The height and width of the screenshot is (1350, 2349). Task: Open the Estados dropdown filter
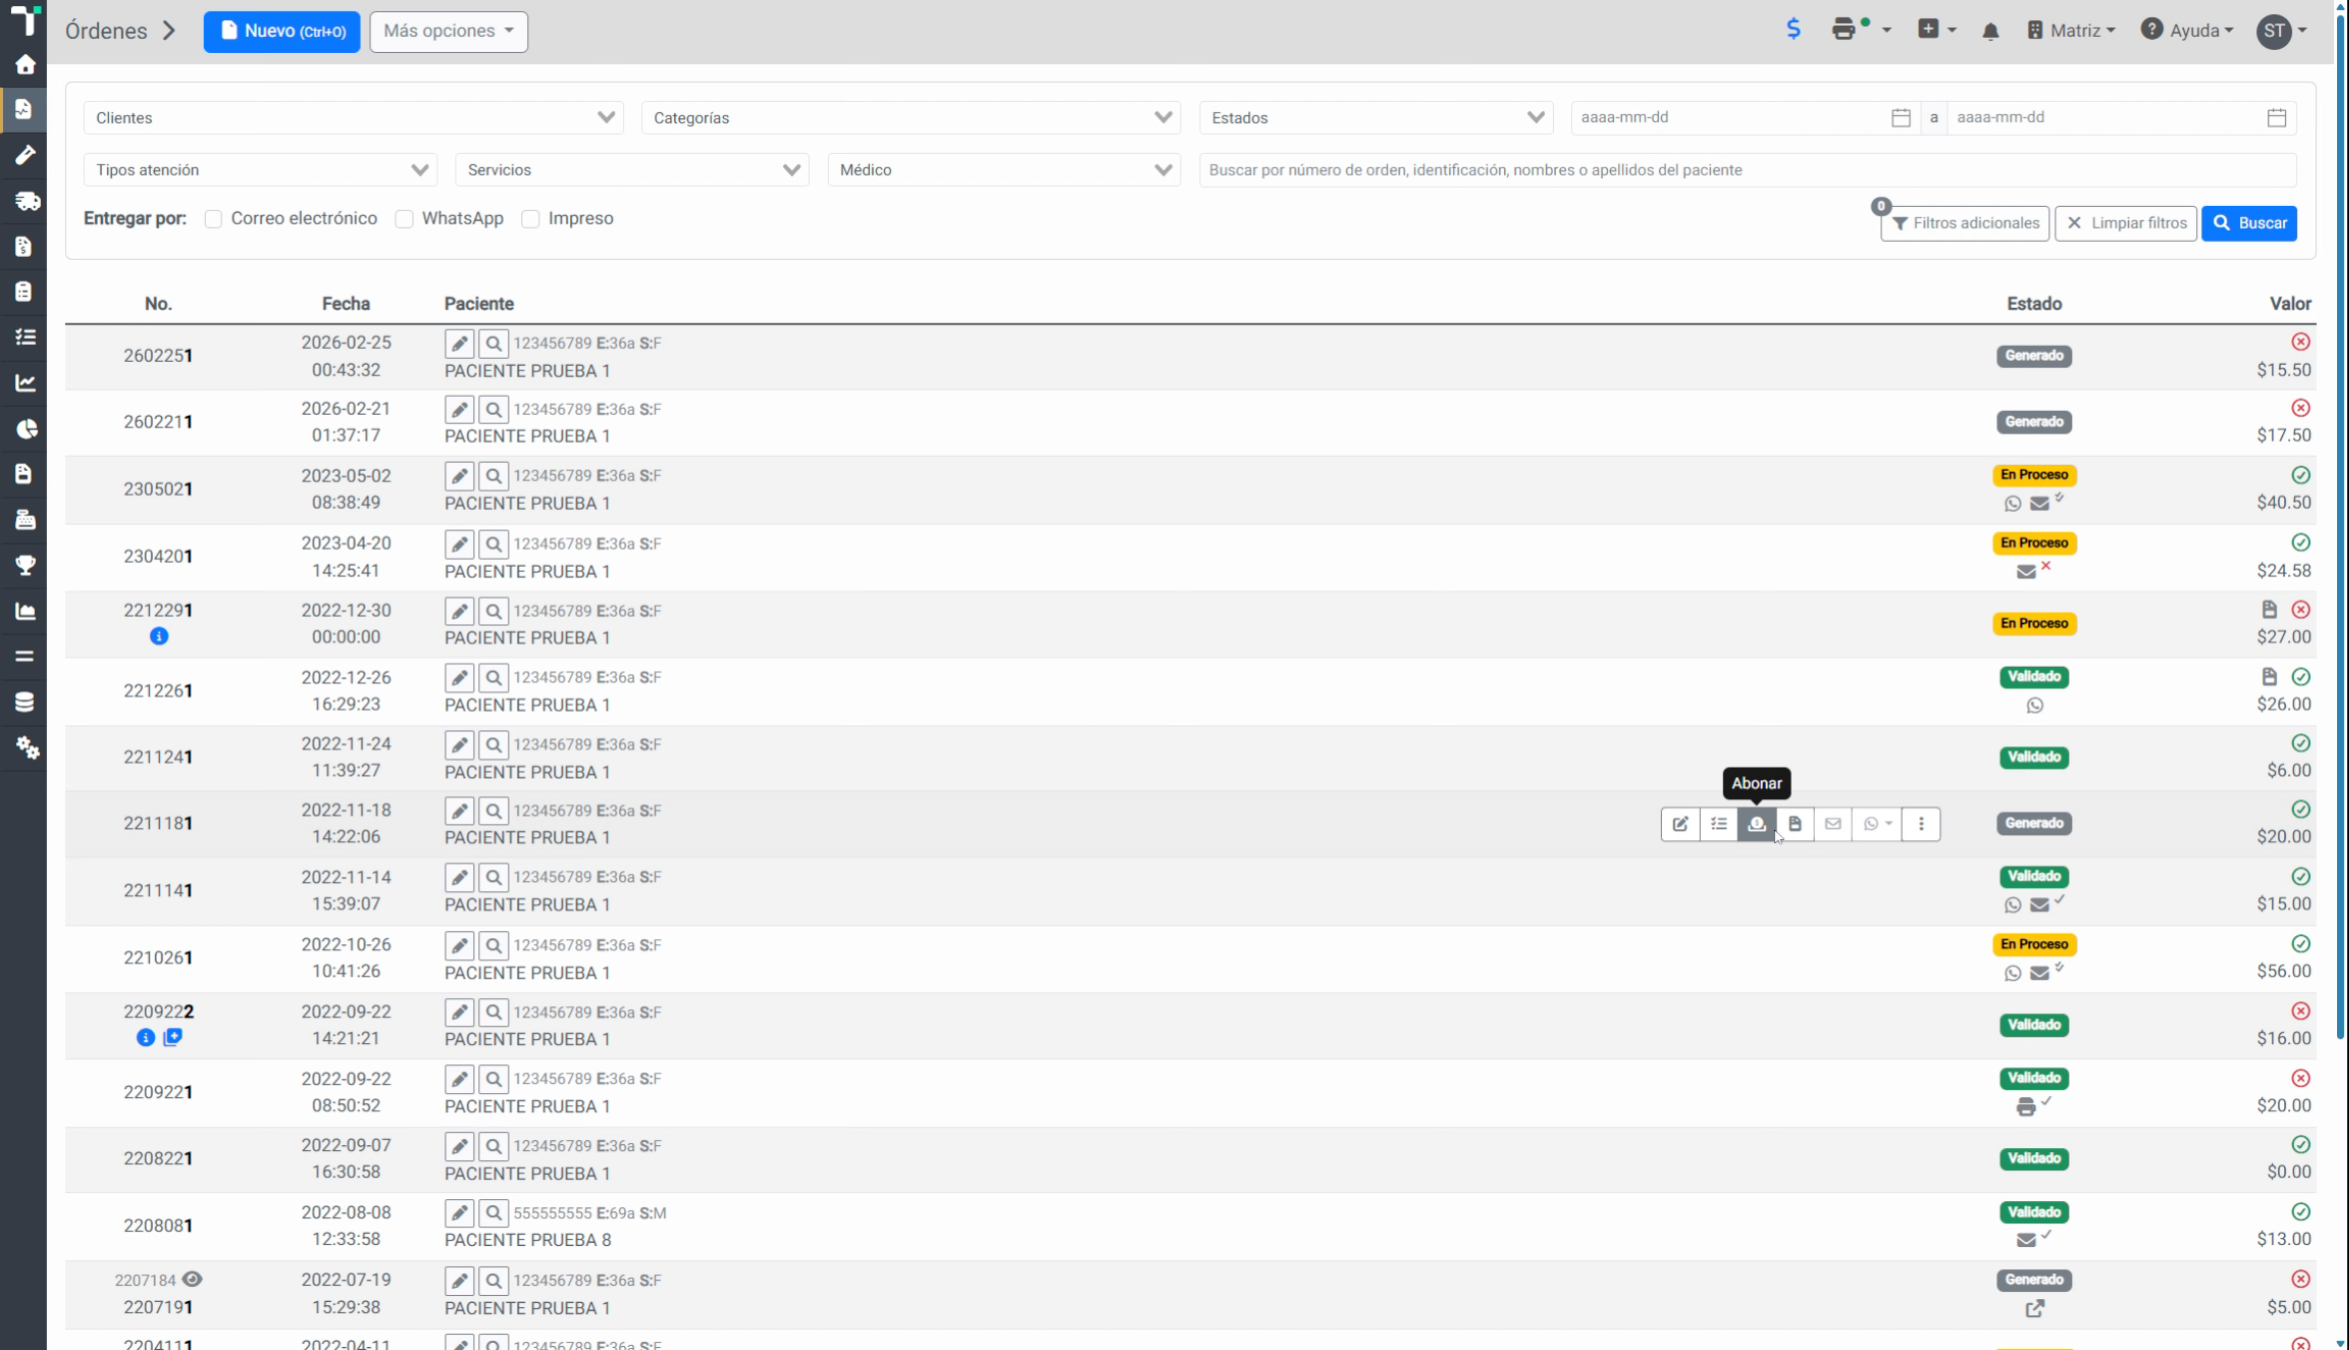click(1376, 118)
